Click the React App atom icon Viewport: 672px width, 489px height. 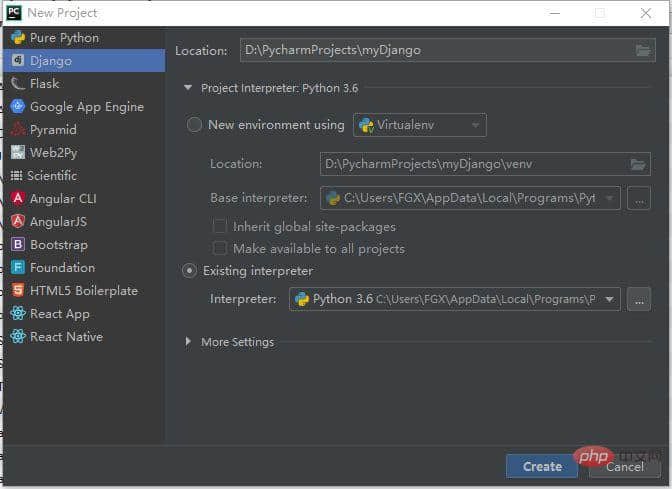click(x=18, y=314)
